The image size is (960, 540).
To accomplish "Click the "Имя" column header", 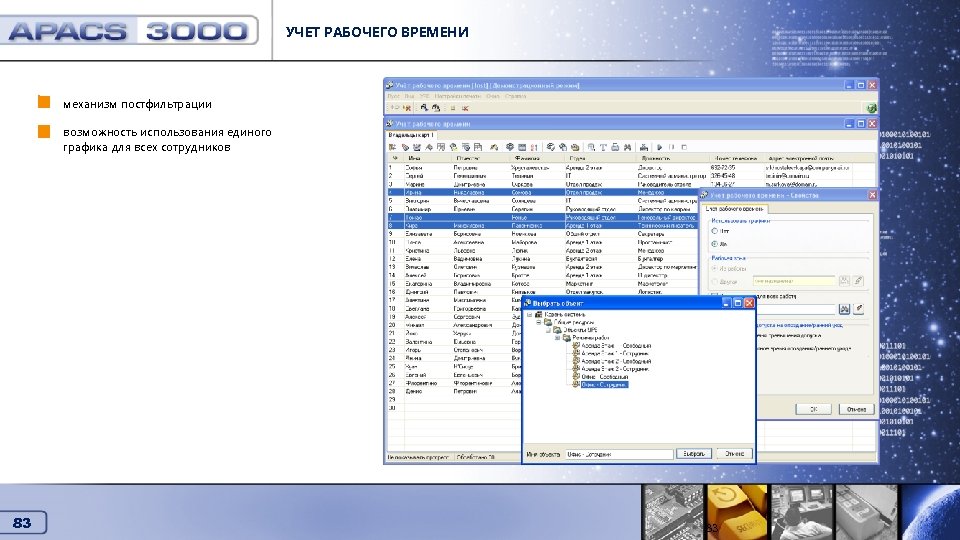I will [x=427, y=158].
